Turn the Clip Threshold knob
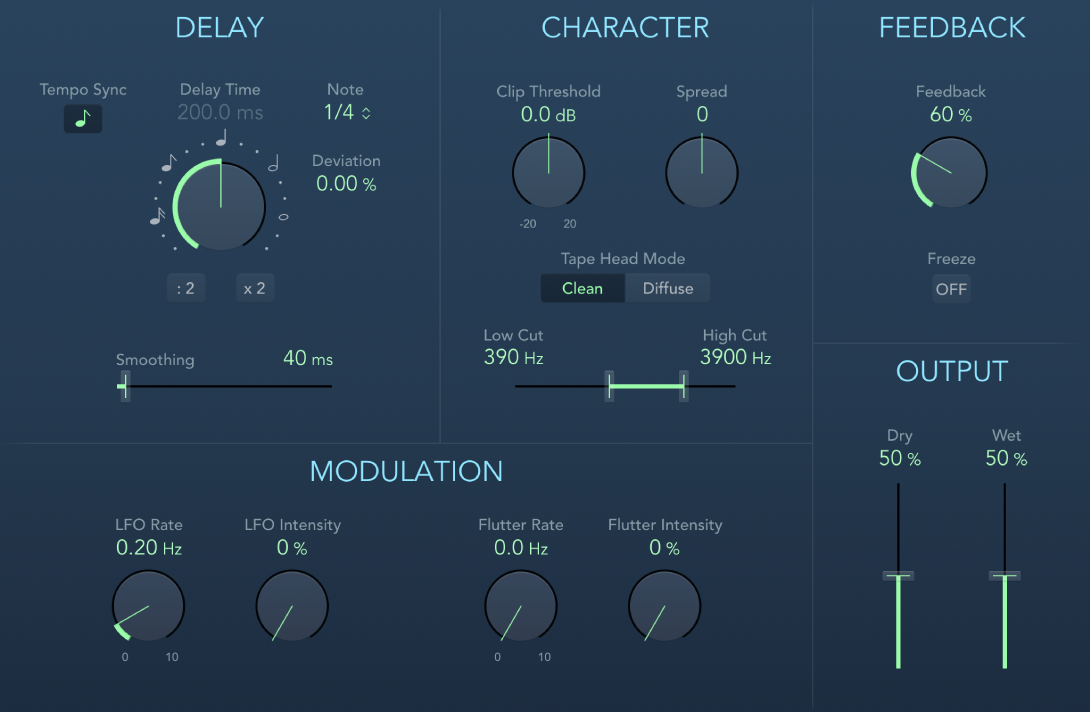Screen dimensions: 1091x713 (548, 172)
